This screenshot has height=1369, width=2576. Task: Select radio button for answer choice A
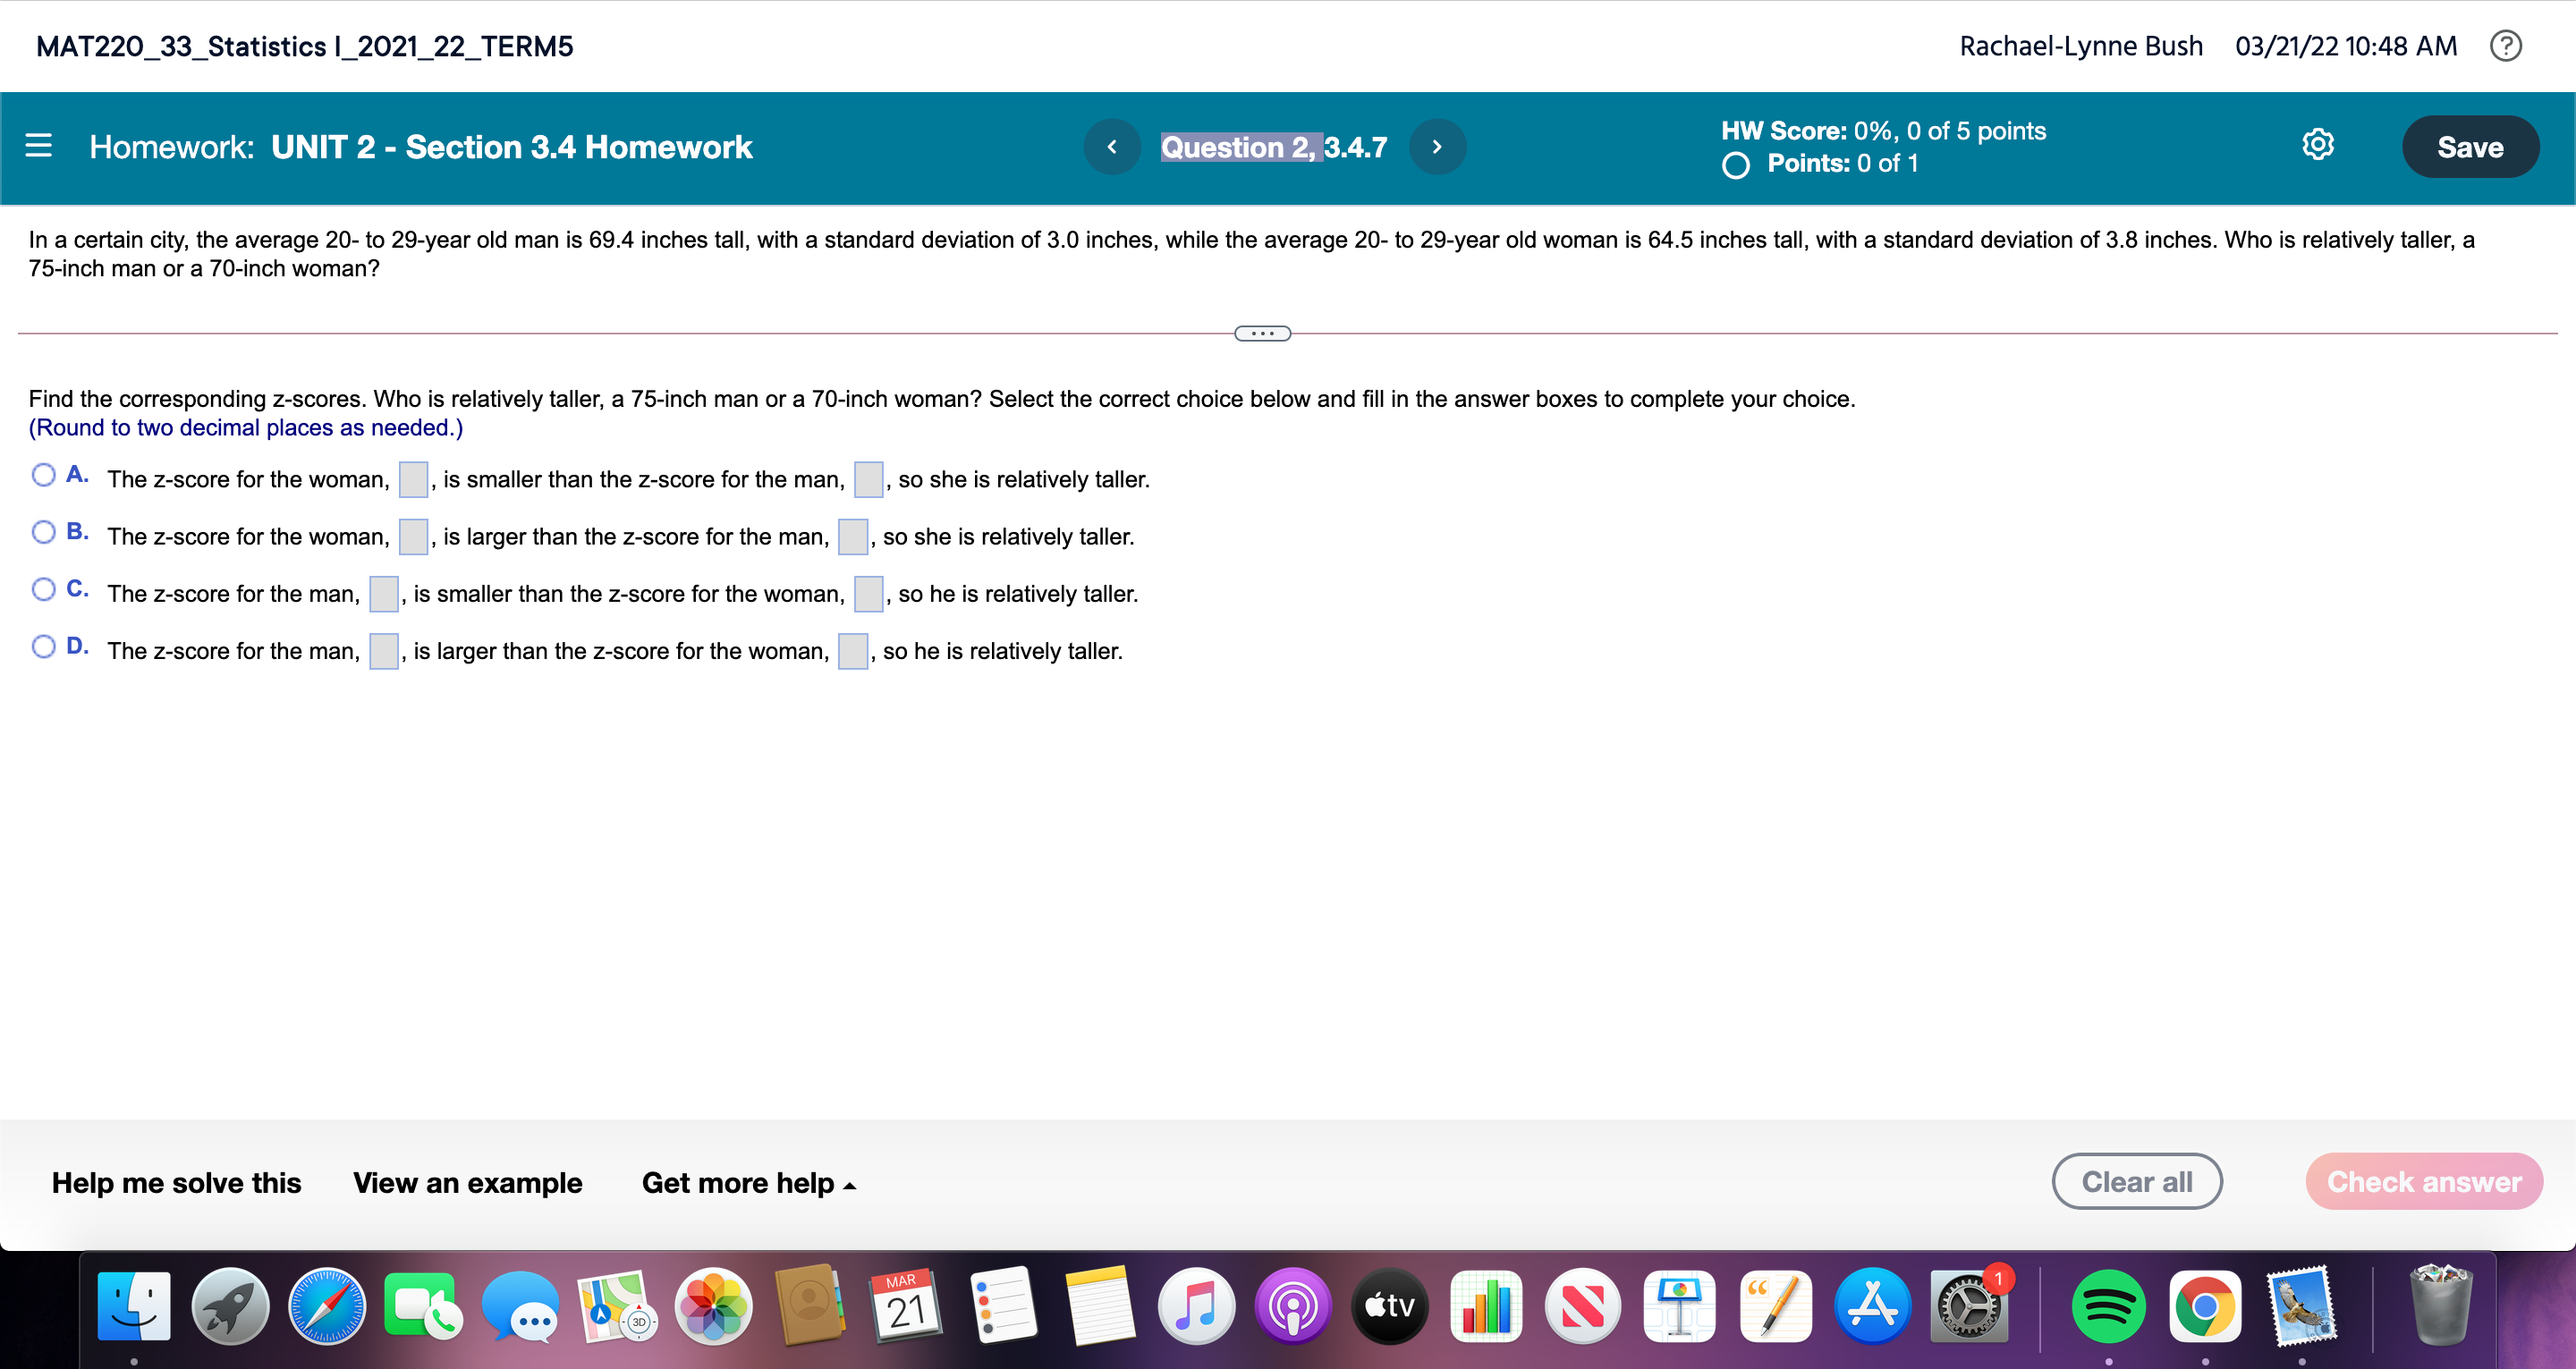43,474
